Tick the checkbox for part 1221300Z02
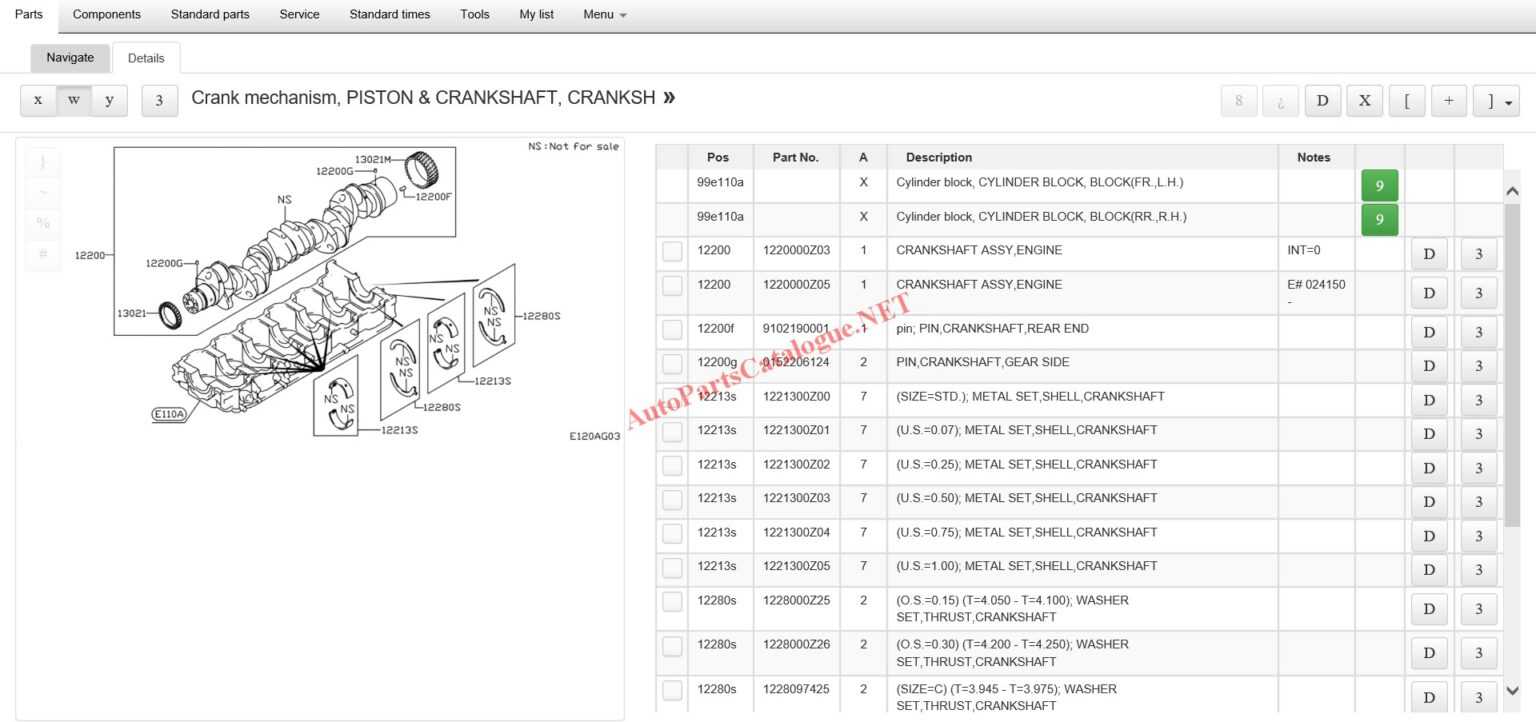 [672, 466]
